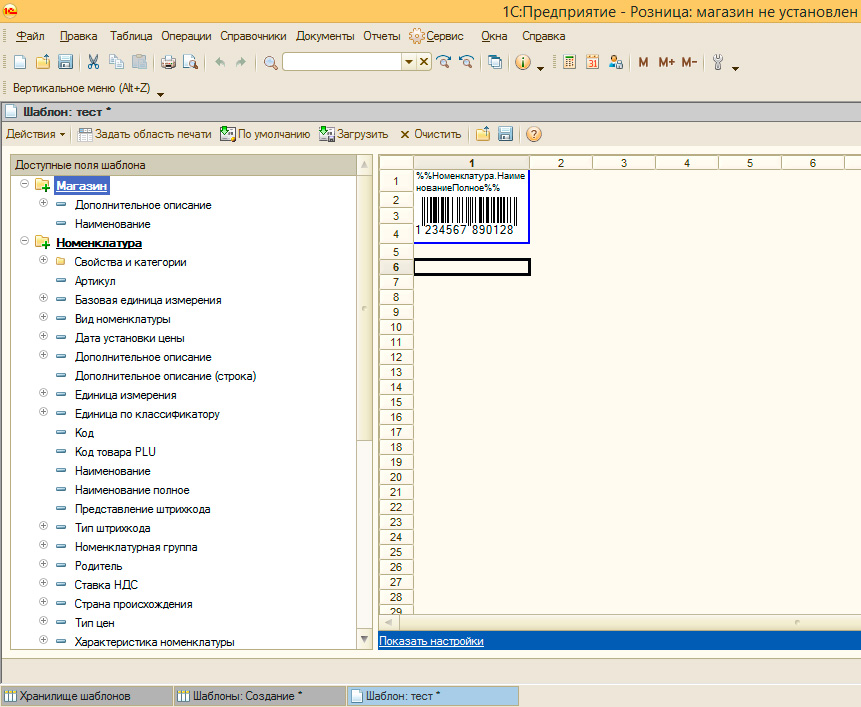Image resolution: width=861 pixels, height=707 pixels.
Task: Collapse the Магазин tree node
Action: tap(25, 186)
